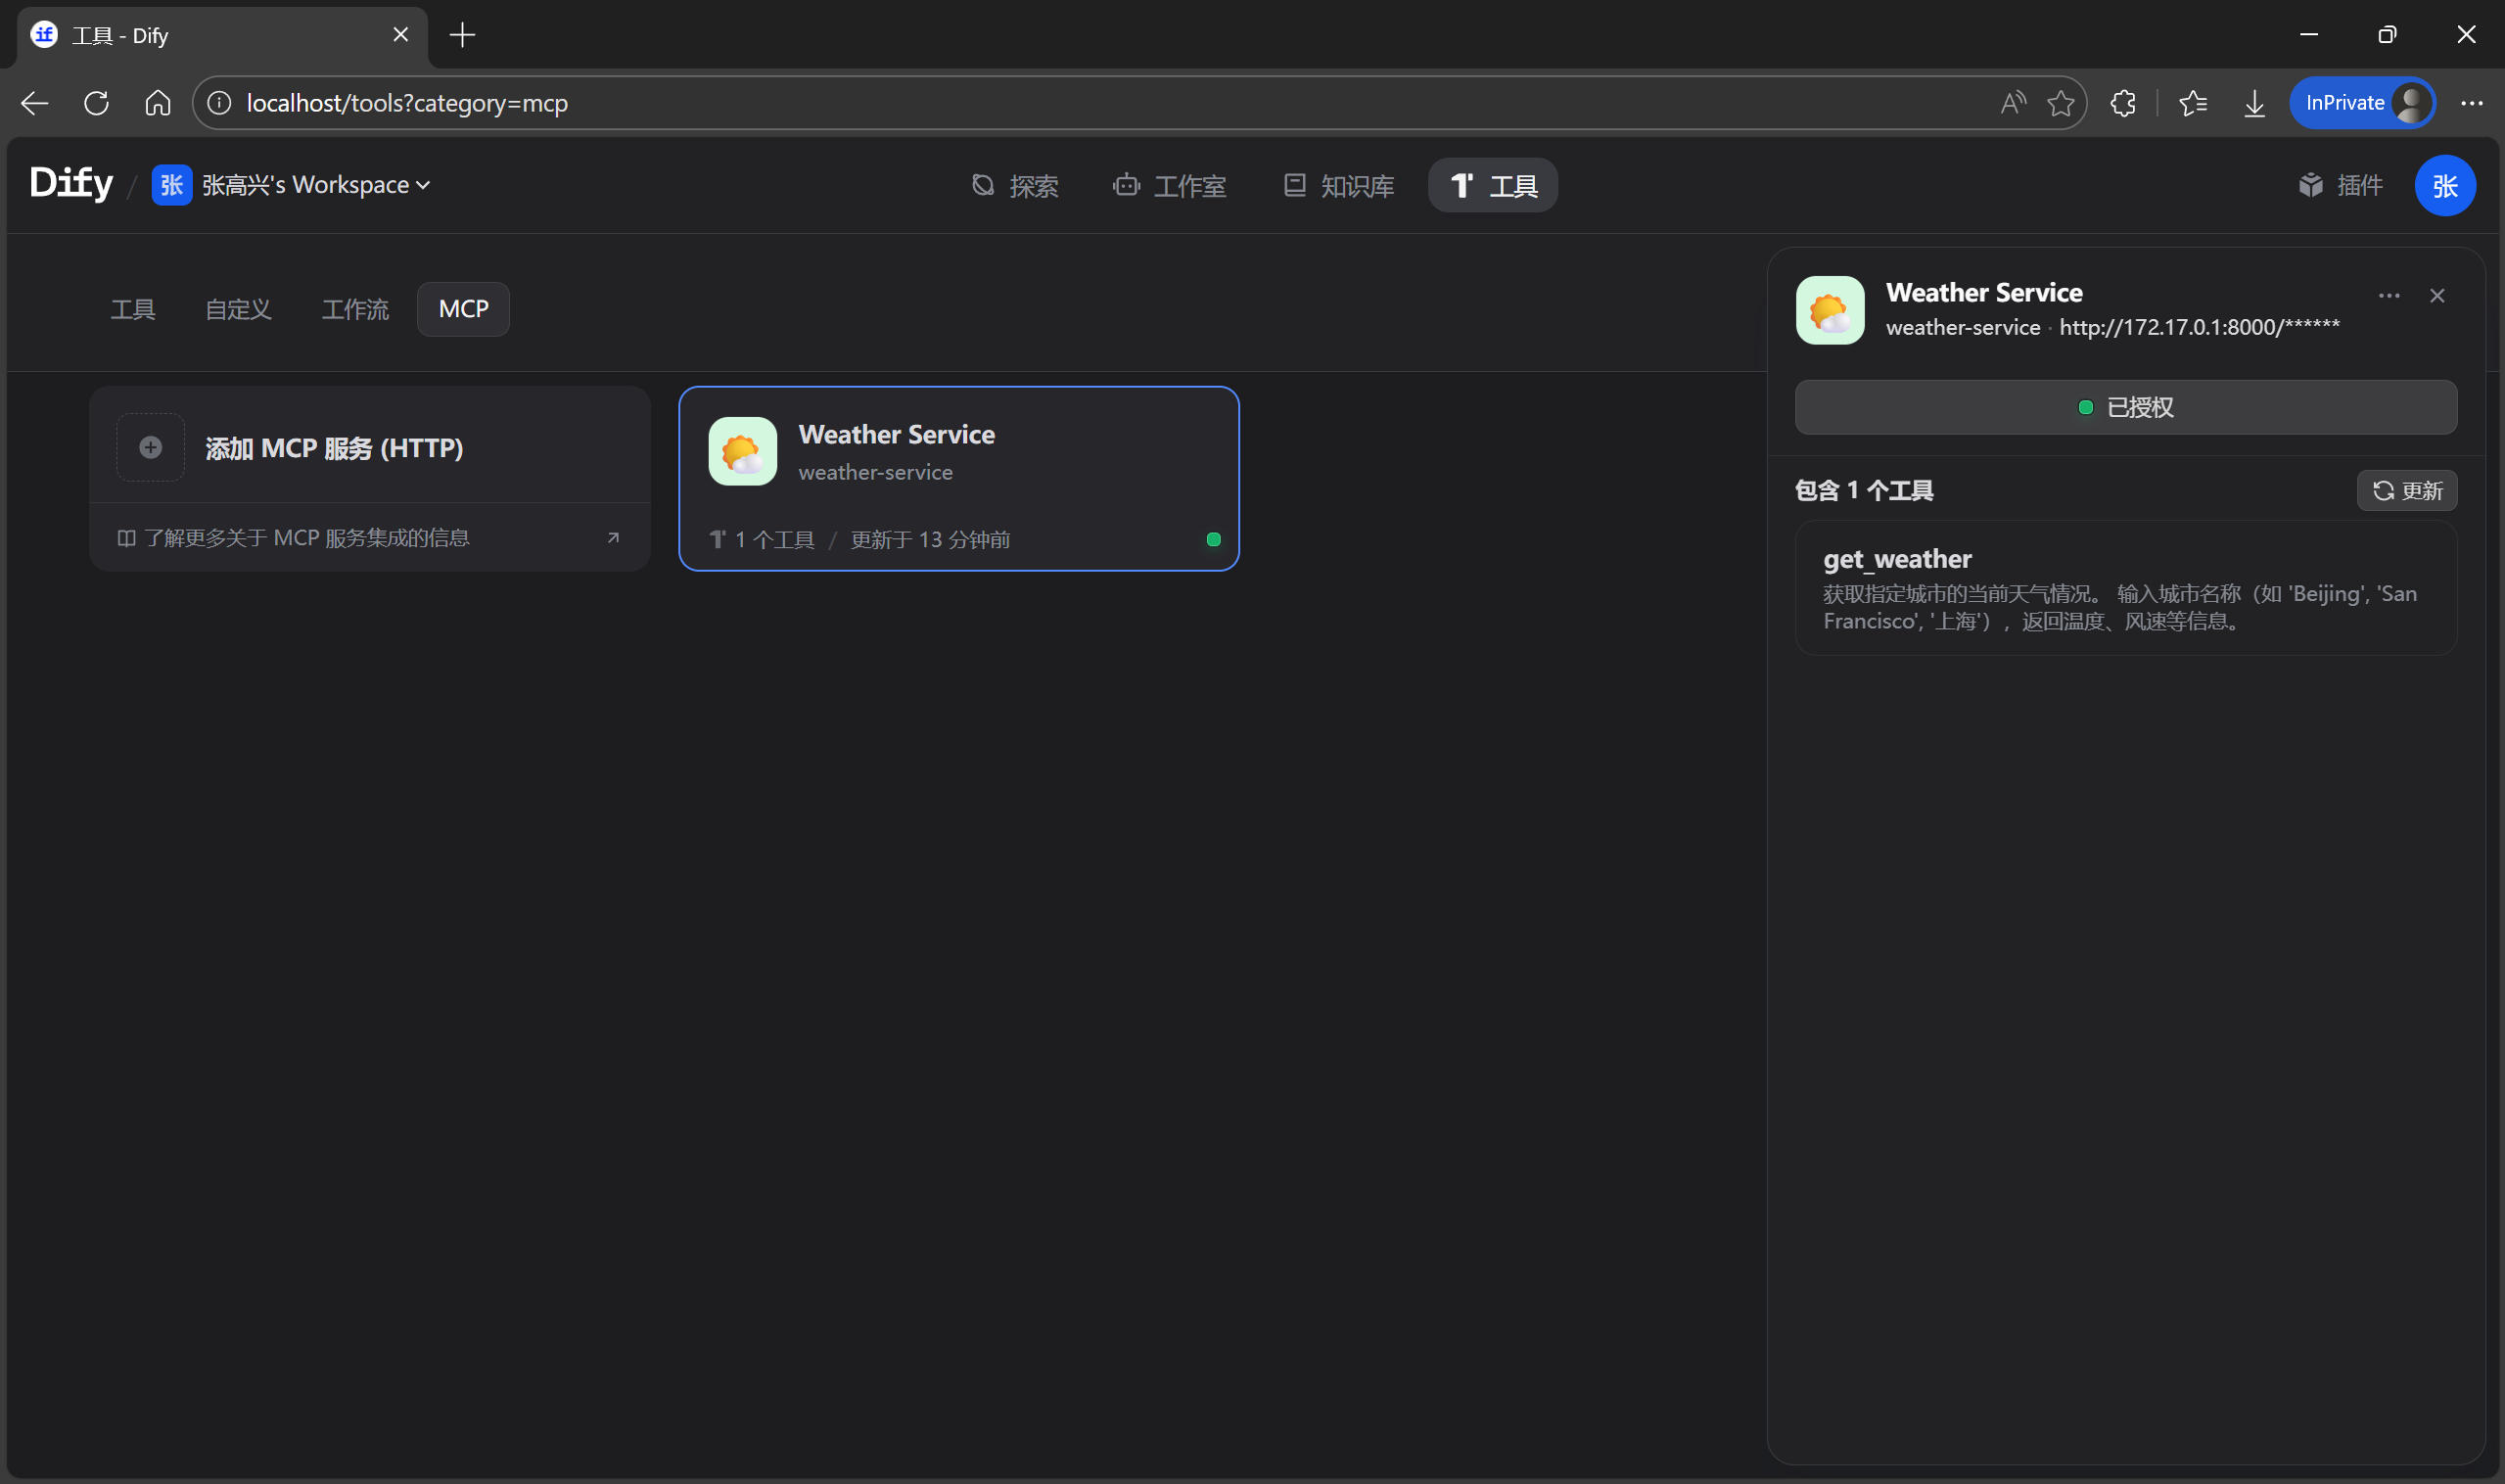Screen dimensions: 2505x1484
Task: Switch to the 工作流 tab
Action: click(x=355, y=309)
